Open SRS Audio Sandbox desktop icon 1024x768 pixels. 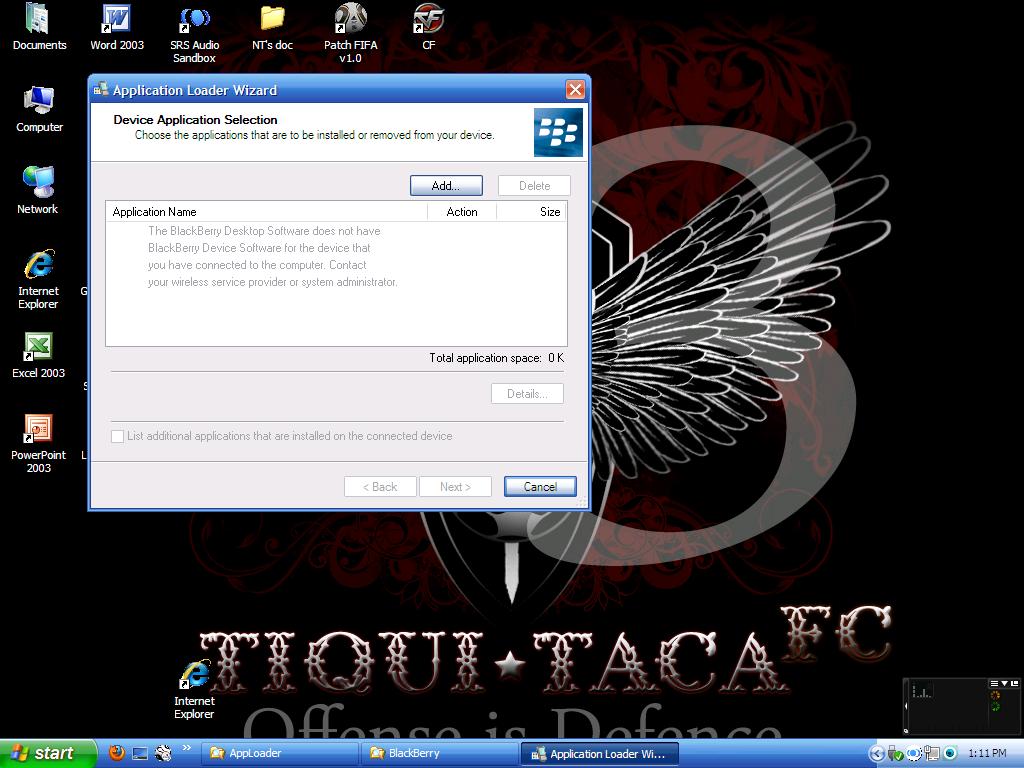[194, 20]
